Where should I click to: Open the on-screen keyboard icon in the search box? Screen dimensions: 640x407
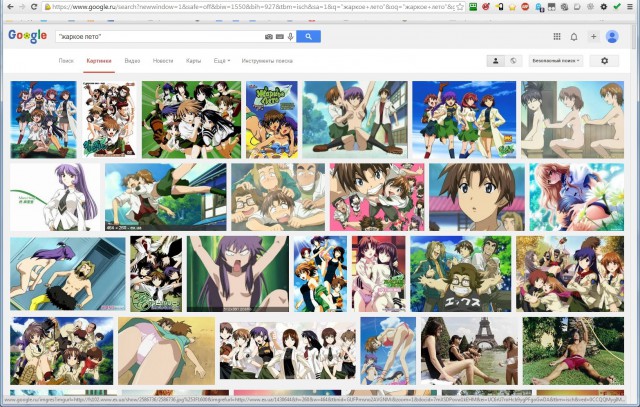click(280, 37)
